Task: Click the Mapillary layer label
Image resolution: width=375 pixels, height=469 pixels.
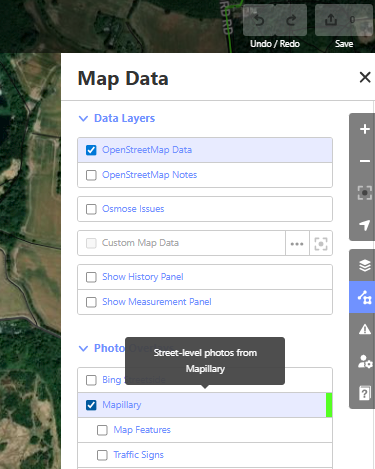Action: coord(122,405)
